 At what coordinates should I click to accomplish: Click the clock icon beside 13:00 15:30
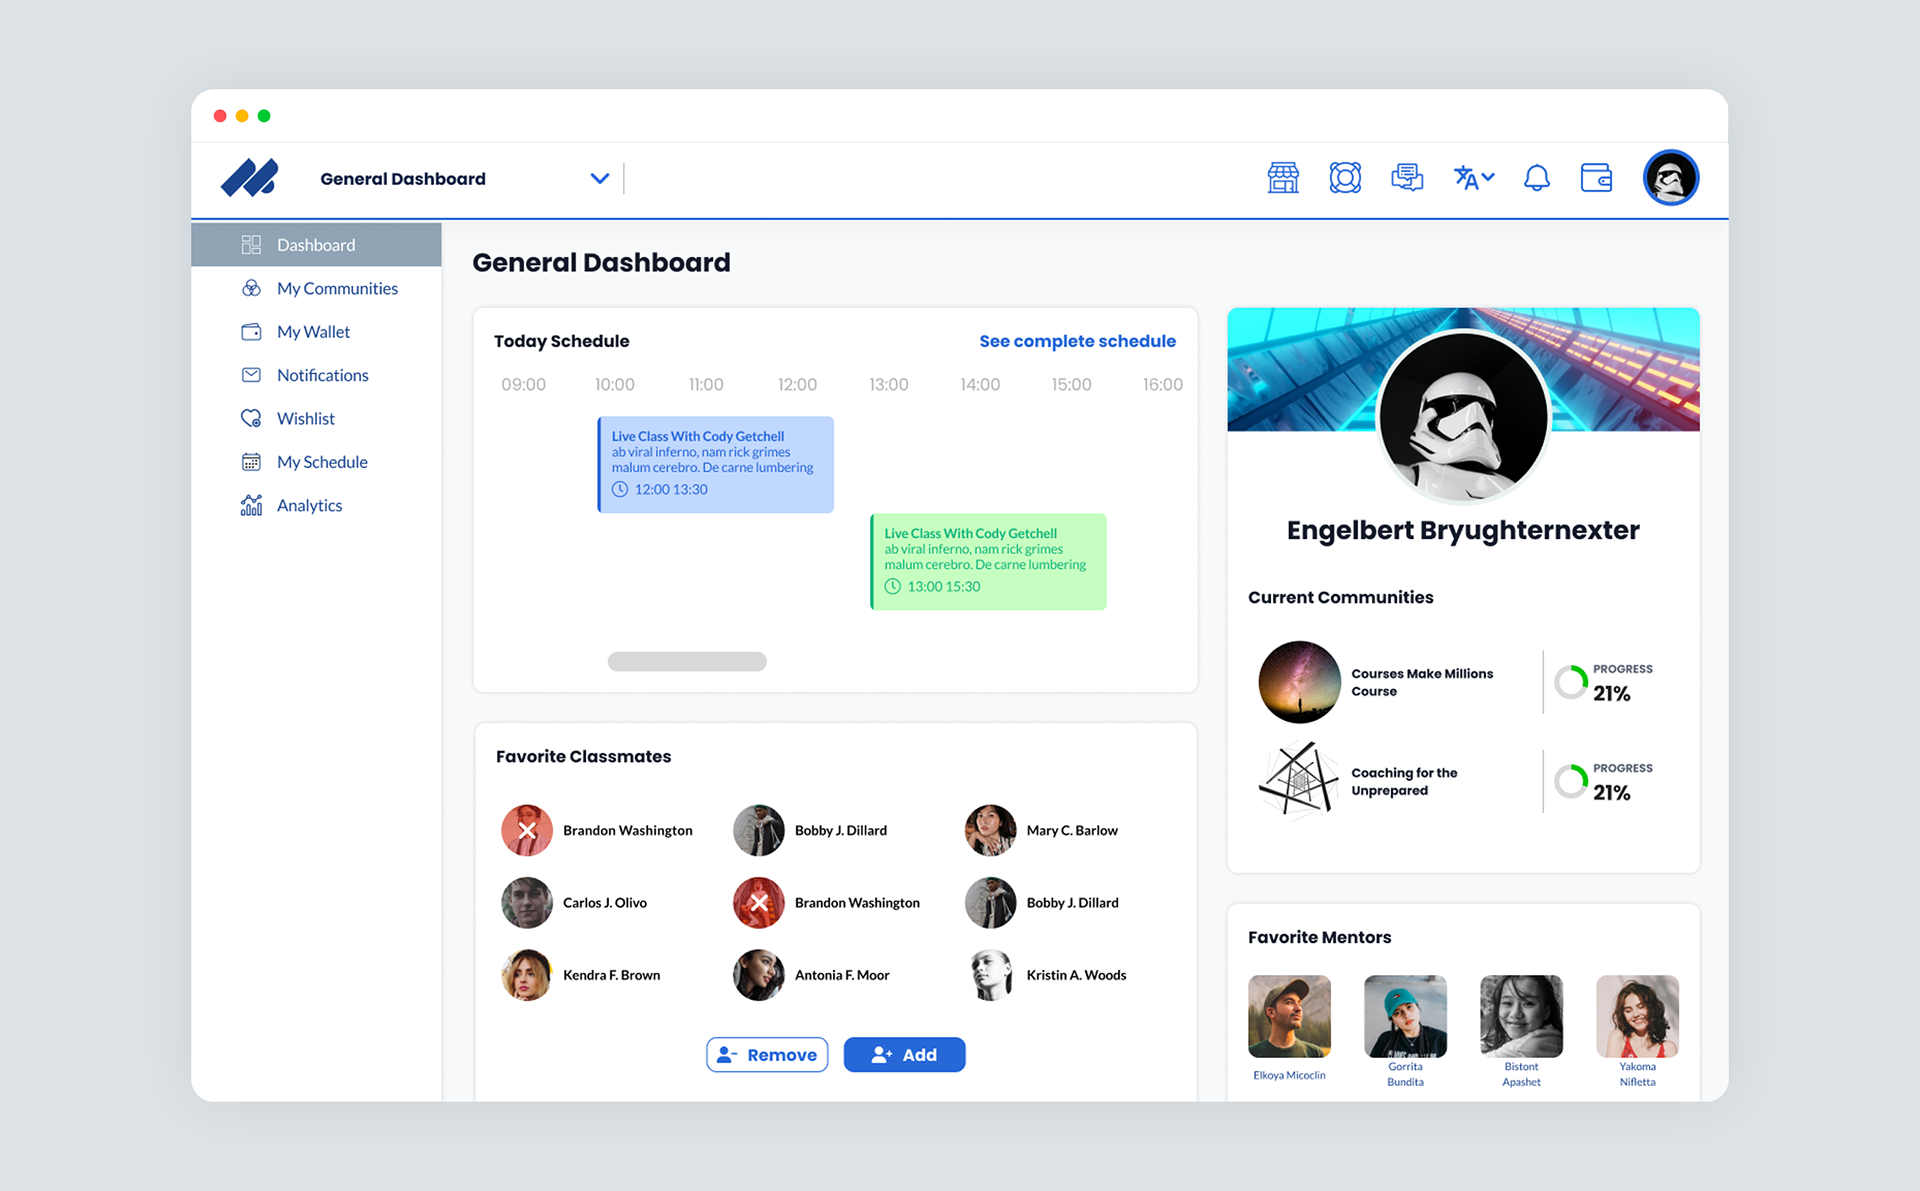pyautogui.click(x=893, y=586)
